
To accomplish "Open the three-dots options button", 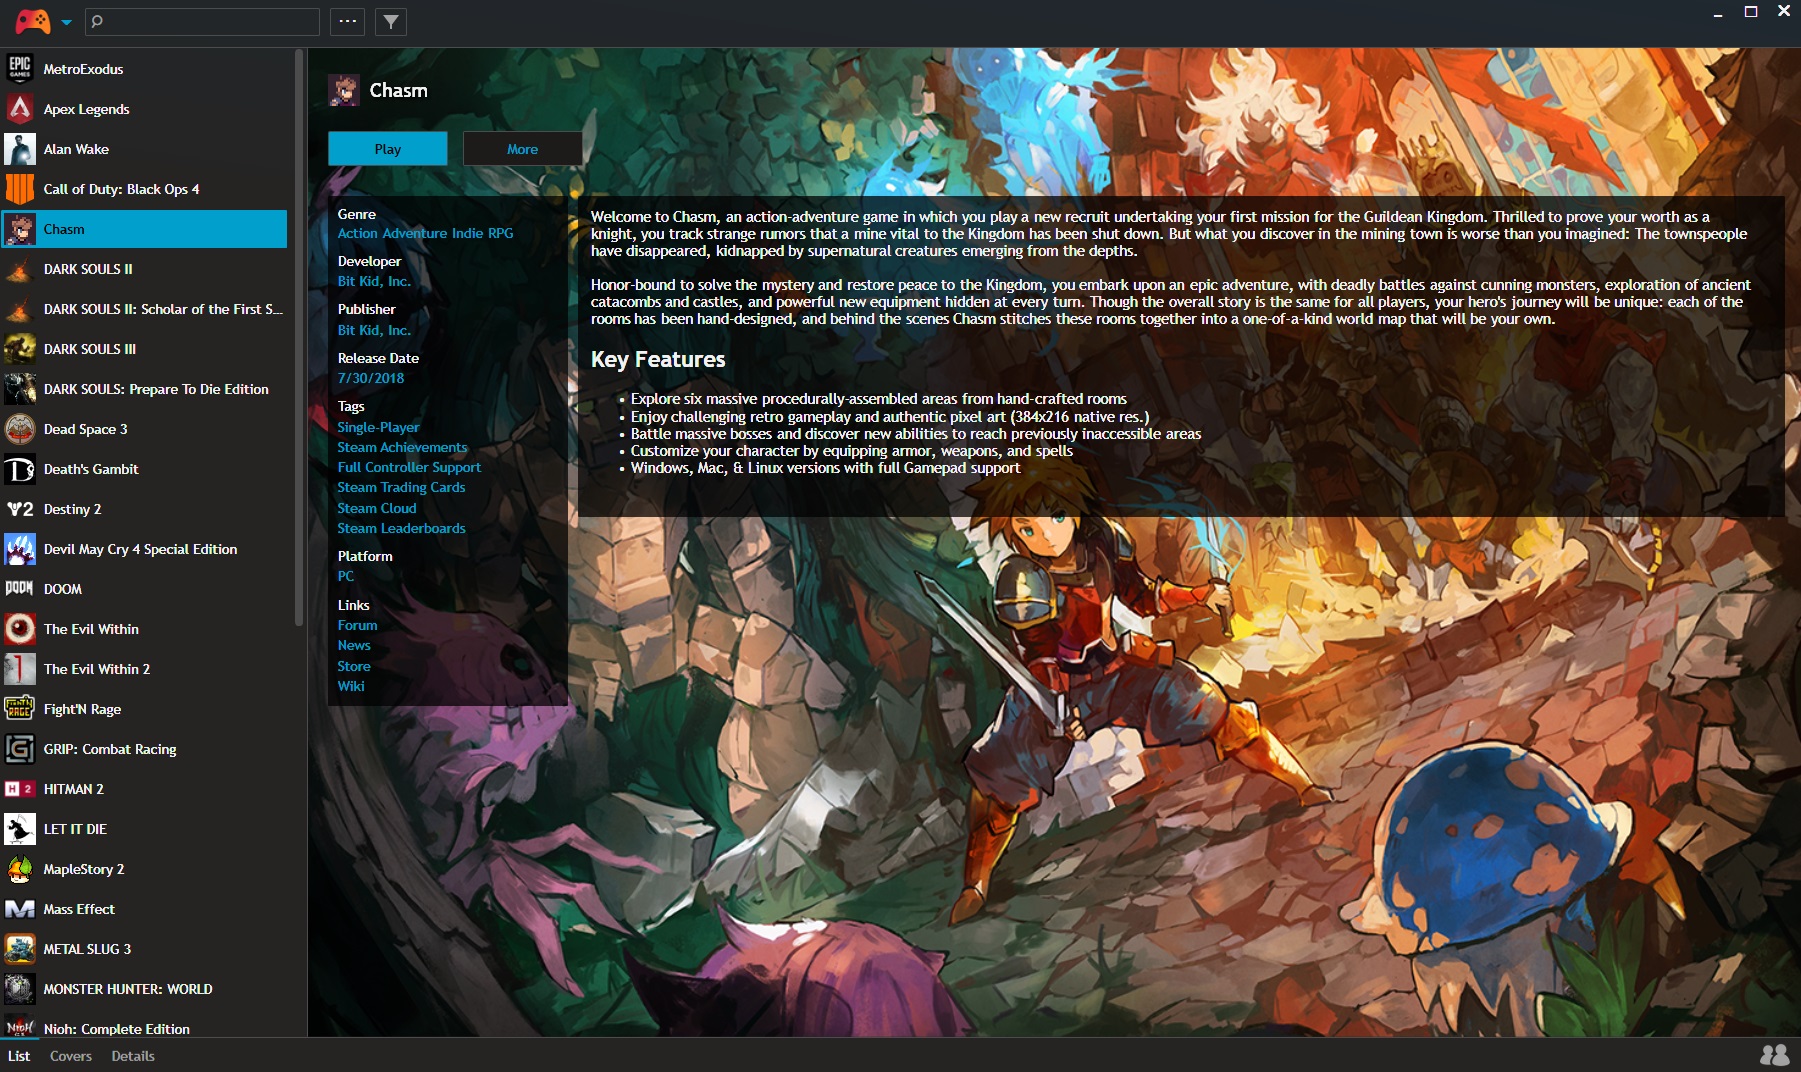I will [x=348, y=21].
